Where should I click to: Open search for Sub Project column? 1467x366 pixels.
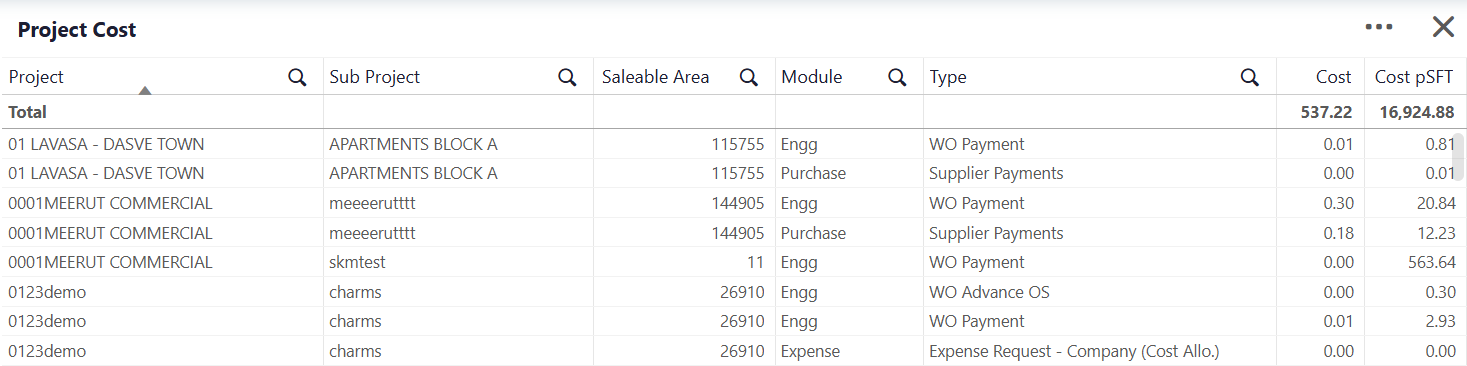567,77
